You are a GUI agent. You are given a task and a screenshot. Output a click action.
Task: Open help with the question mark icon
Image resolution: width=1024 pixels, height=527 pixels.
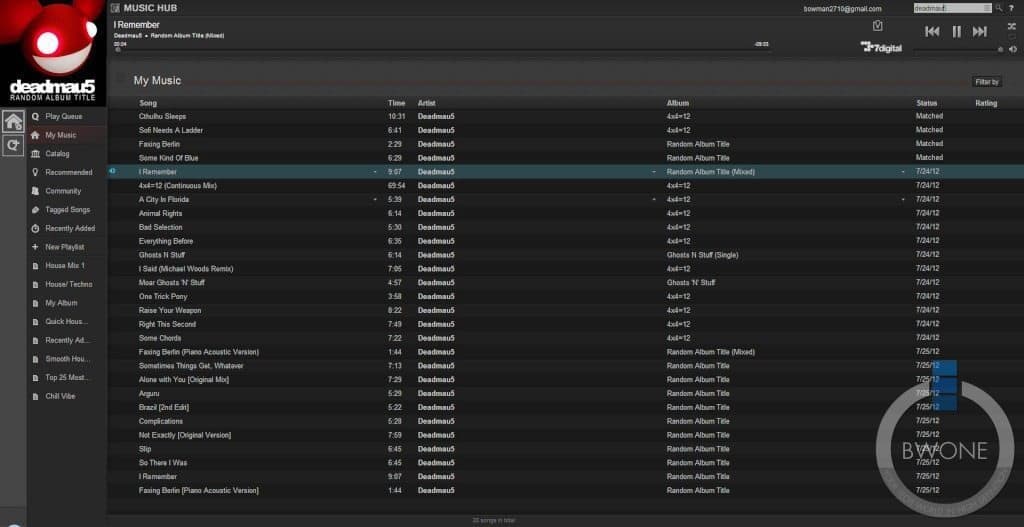coord(1012,8)
